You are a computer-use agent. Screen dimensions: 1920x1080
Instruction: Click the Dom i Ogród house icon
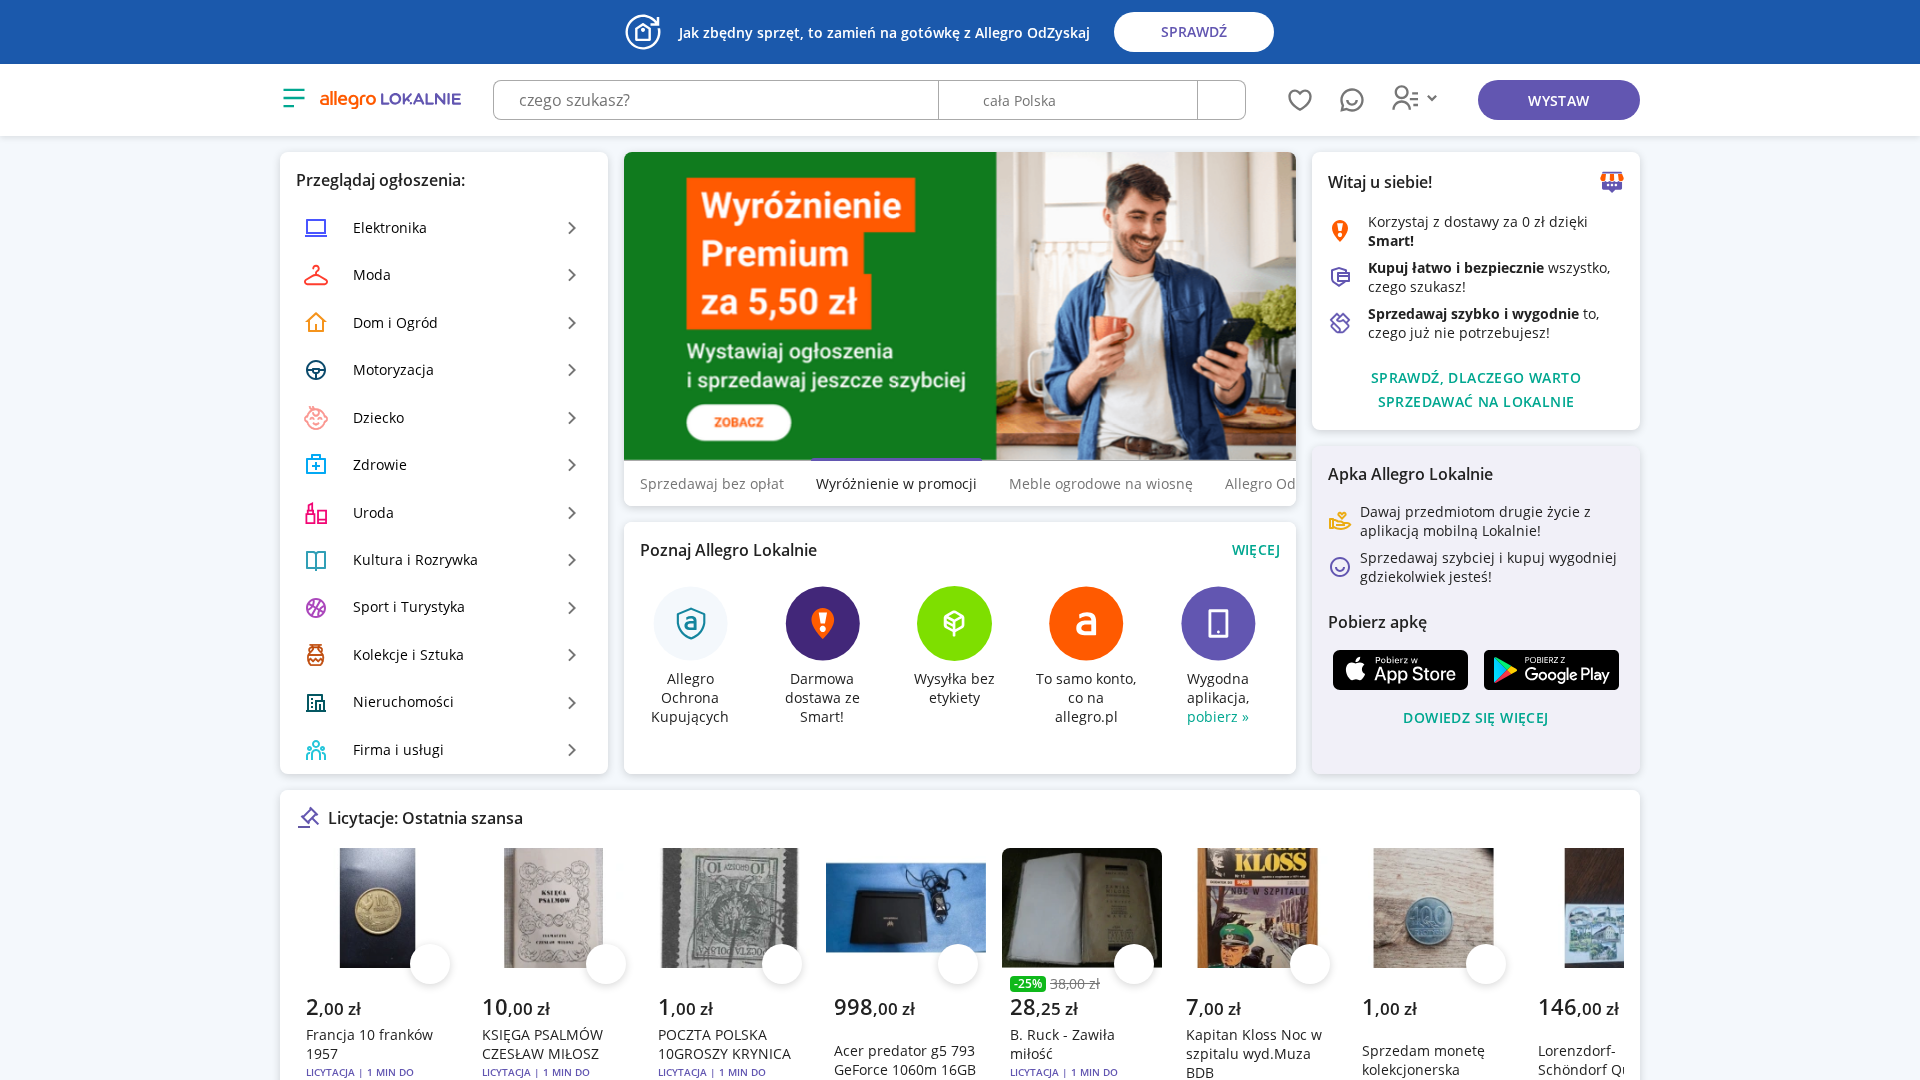pyautogui.click(x=316, y=322)
